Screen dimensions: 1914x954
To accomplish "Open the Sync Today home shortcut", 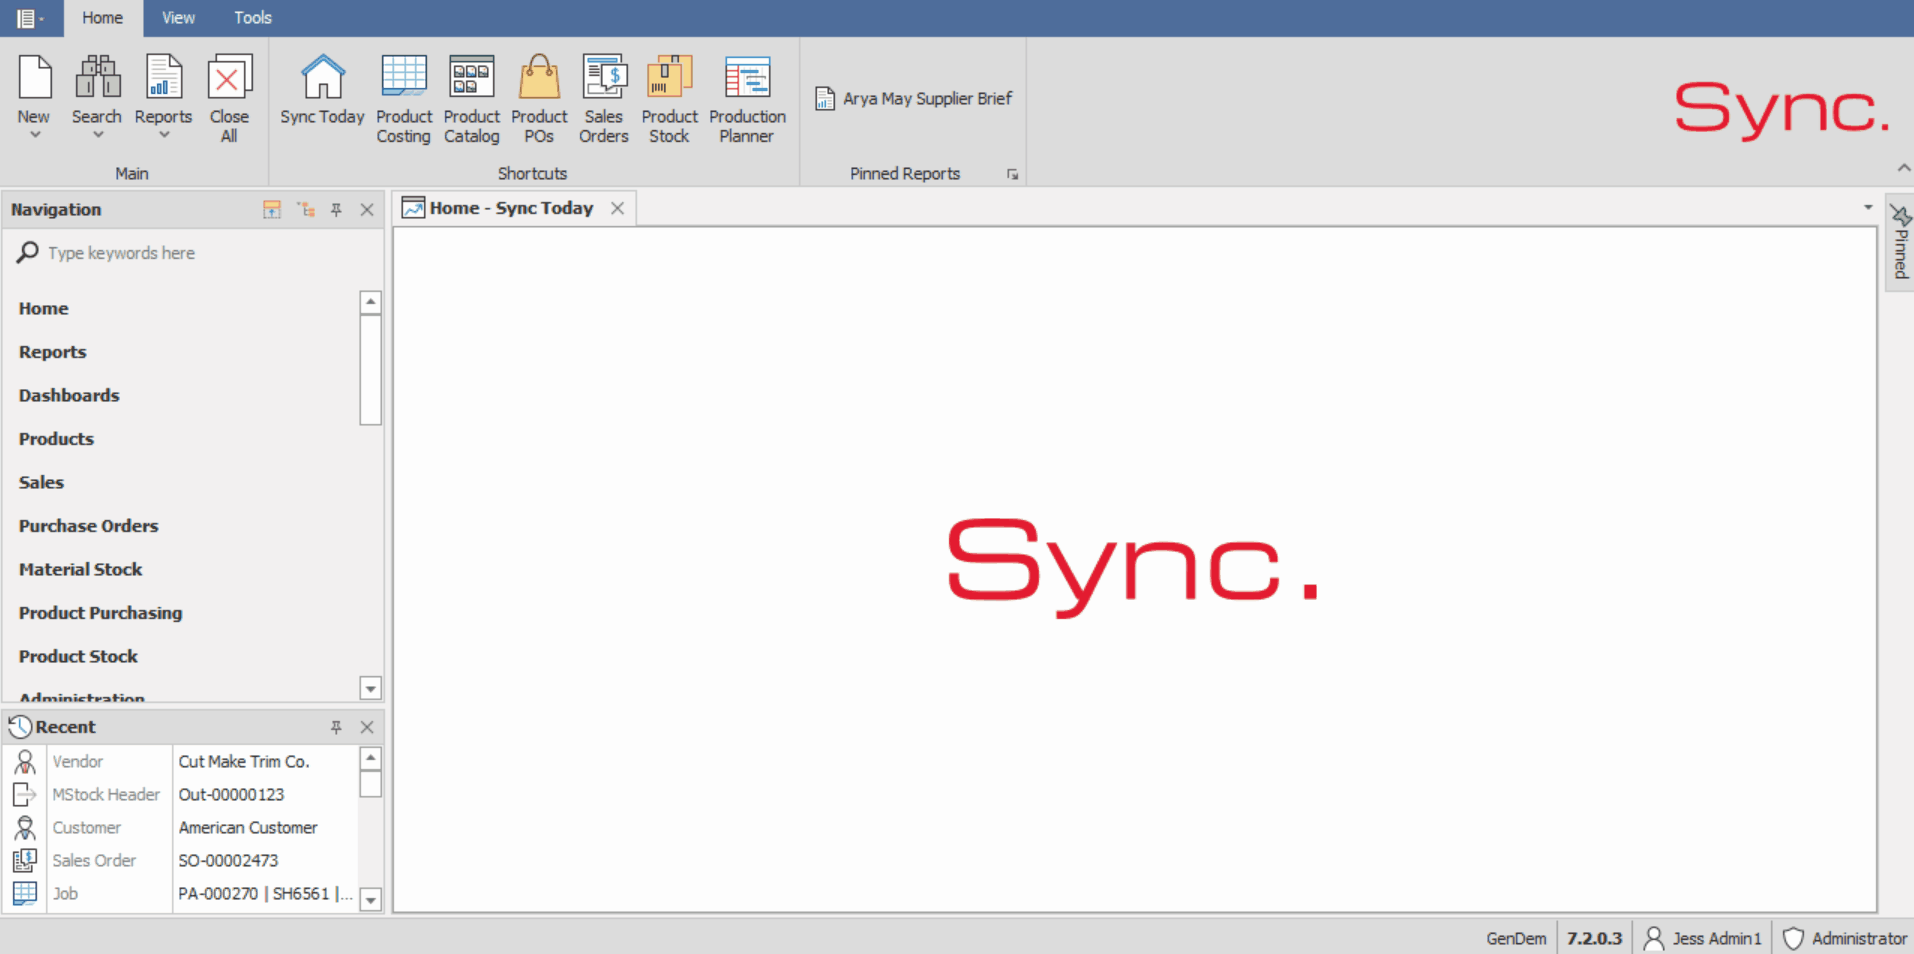I will tap(322, 91).
